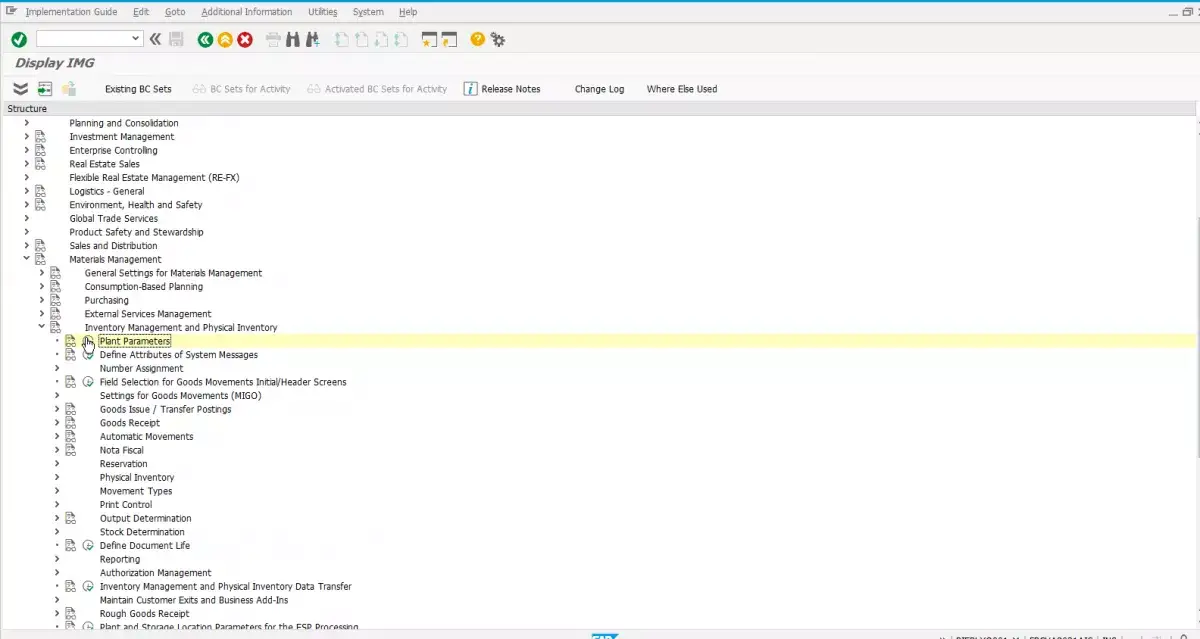Click the green Enter checkmark icon
This screenshot has width=1200, height=639.
coord(19,39)
